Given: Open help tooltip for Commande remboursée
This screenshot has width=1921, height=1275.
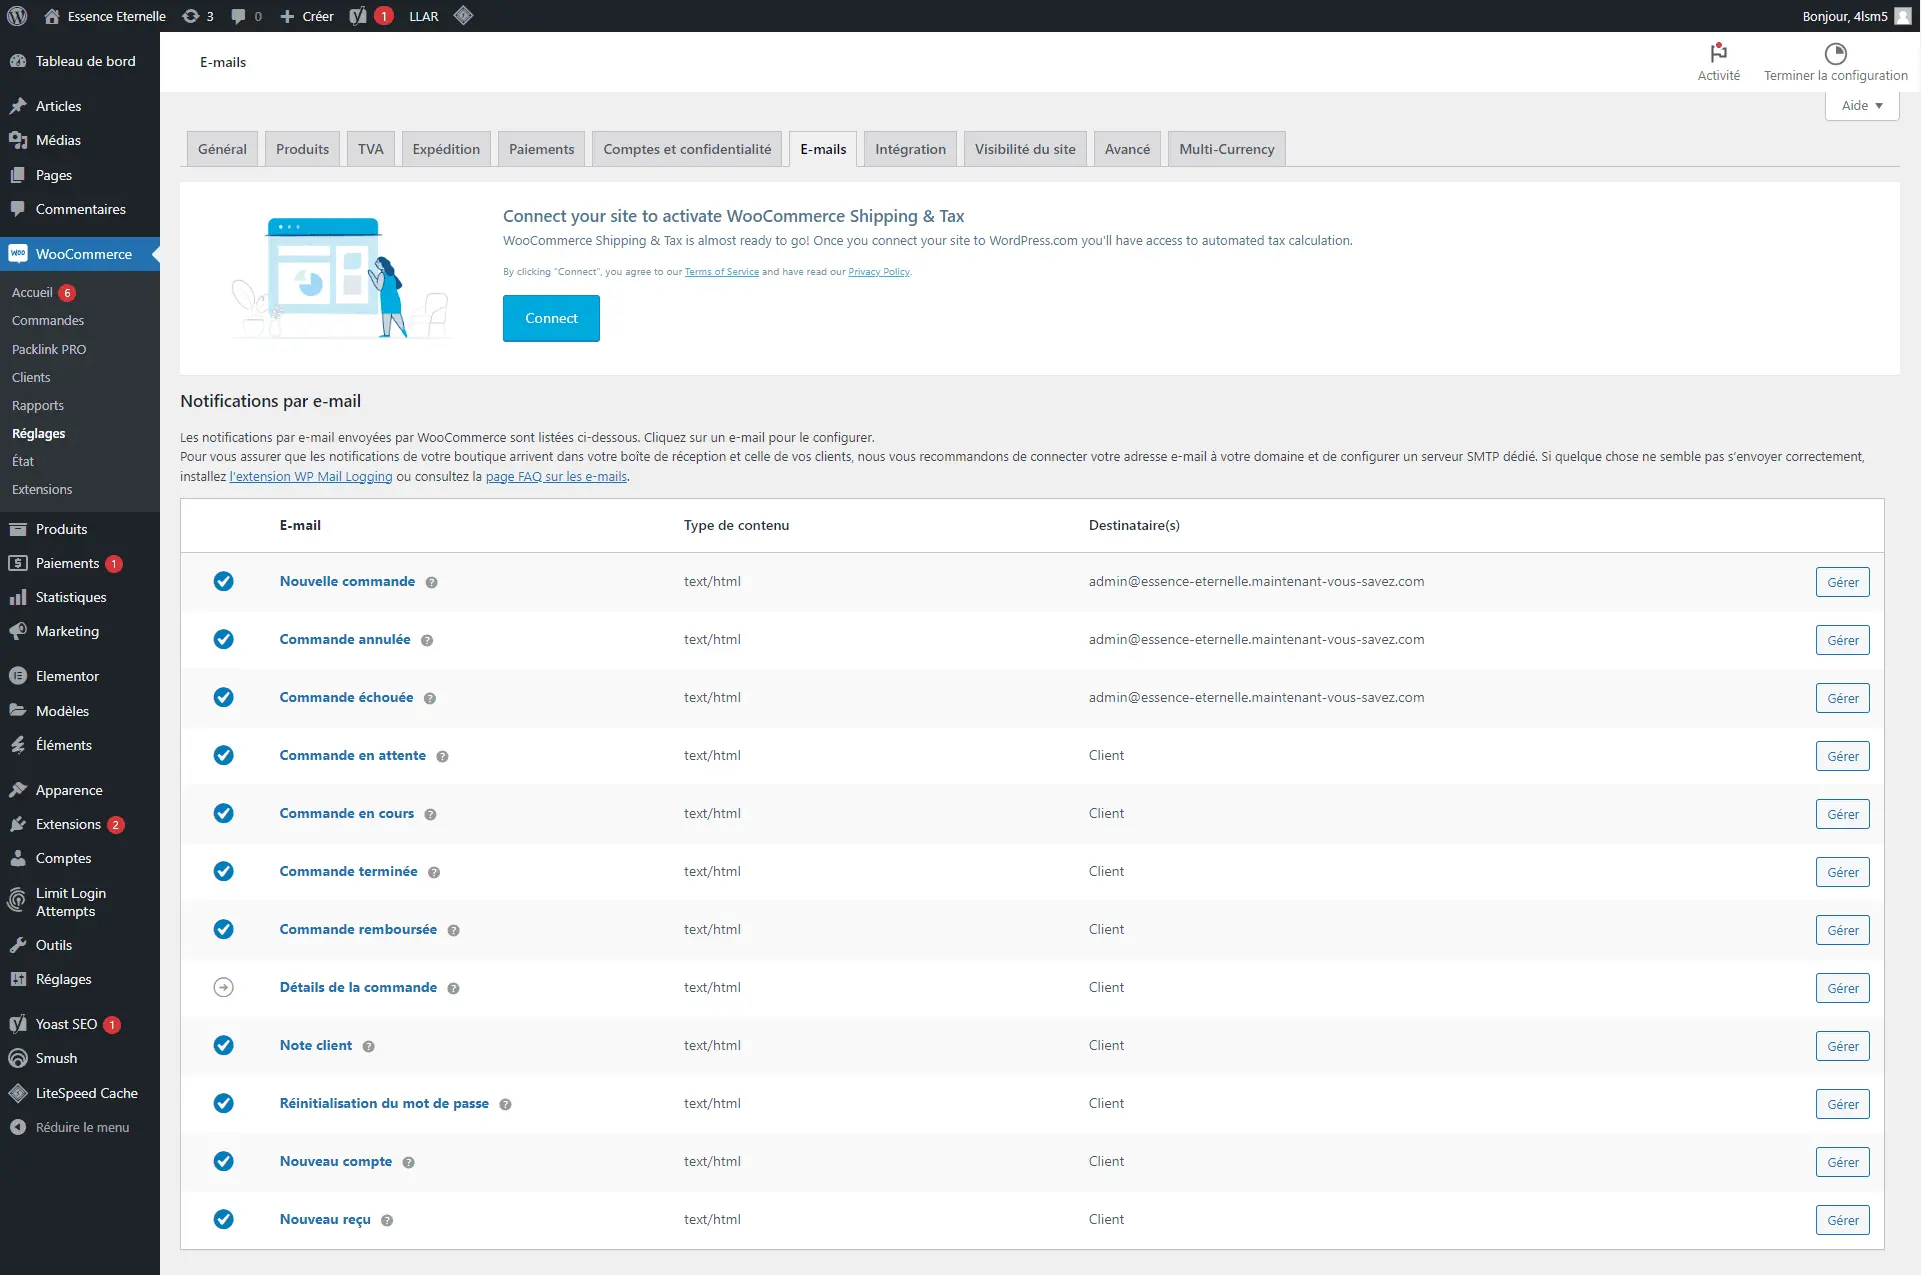Looking at the screenshot, I should (x=453, y=930).
